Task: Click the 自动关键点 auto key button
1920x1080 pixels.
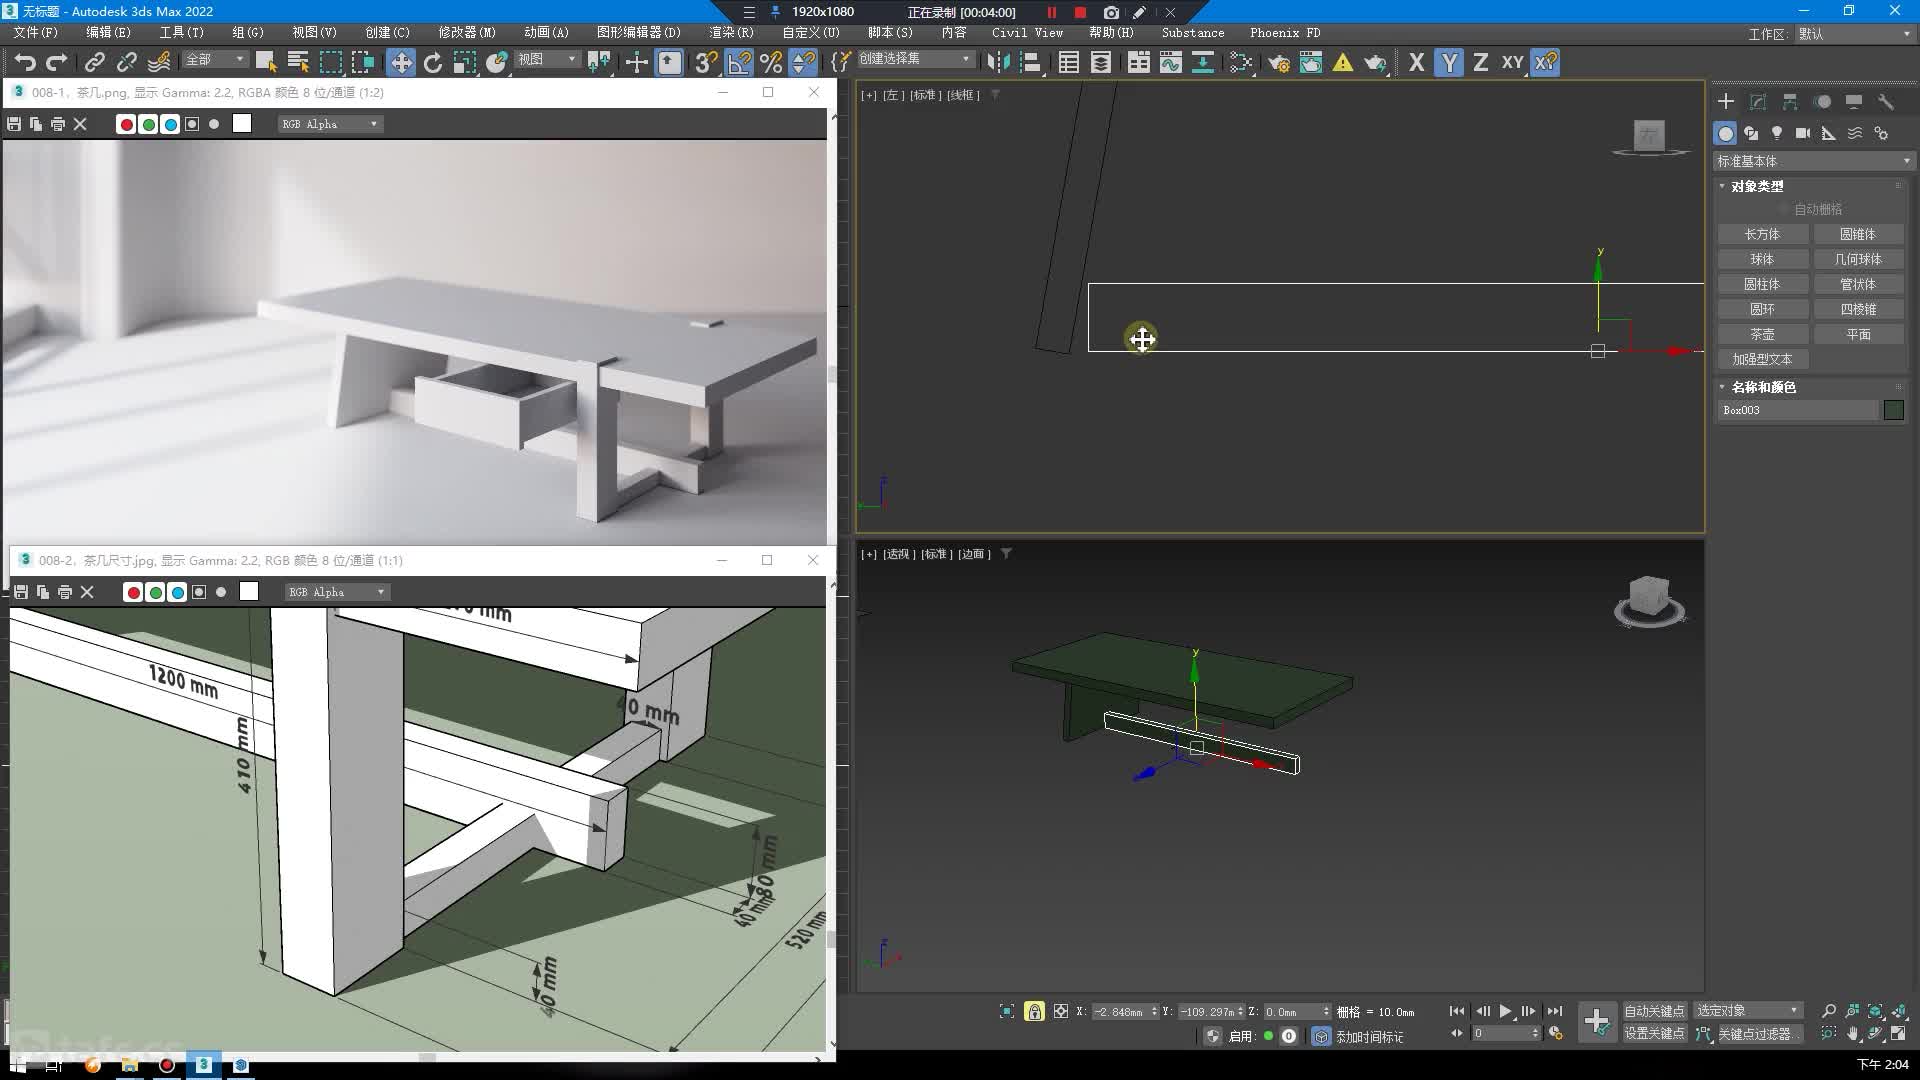Action: point(1654,1011)
